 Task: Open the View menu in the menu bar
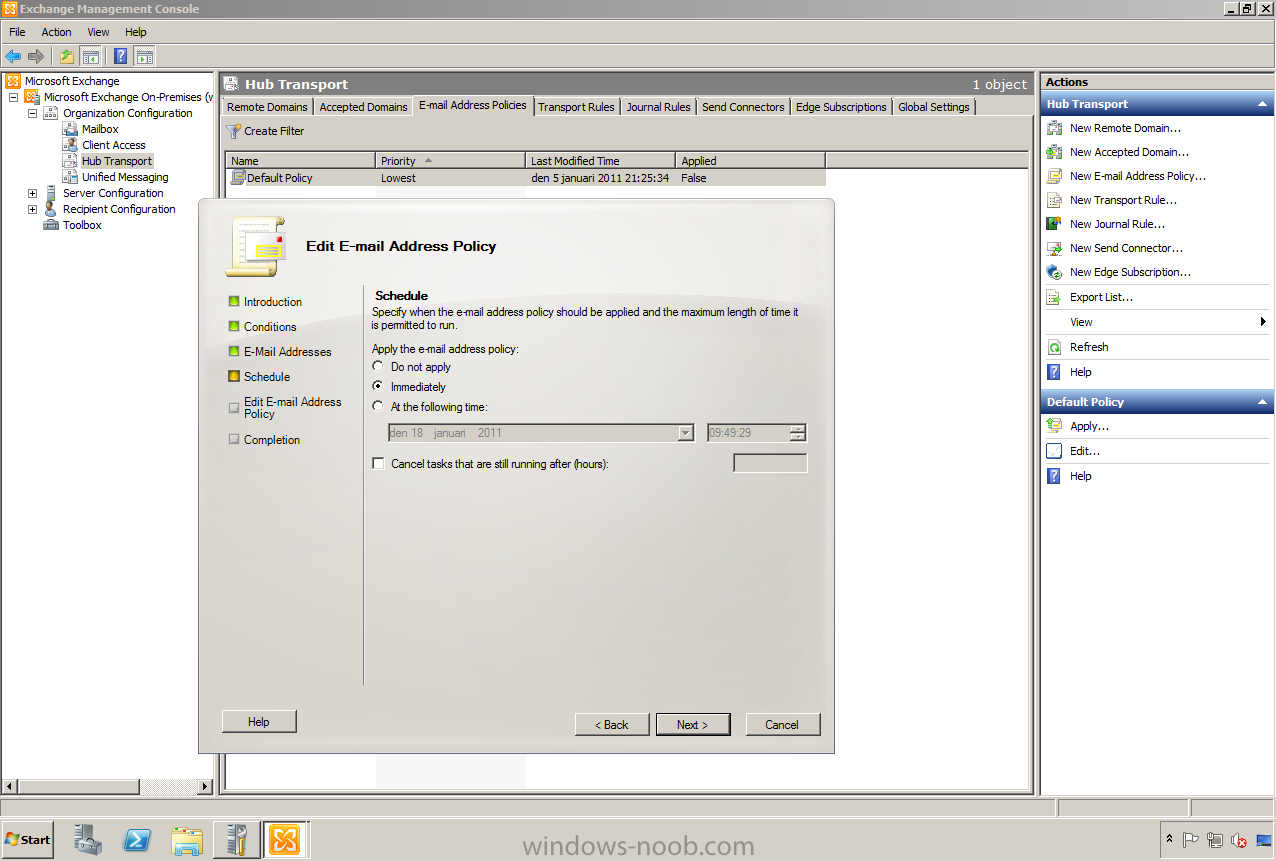(98, 32)
